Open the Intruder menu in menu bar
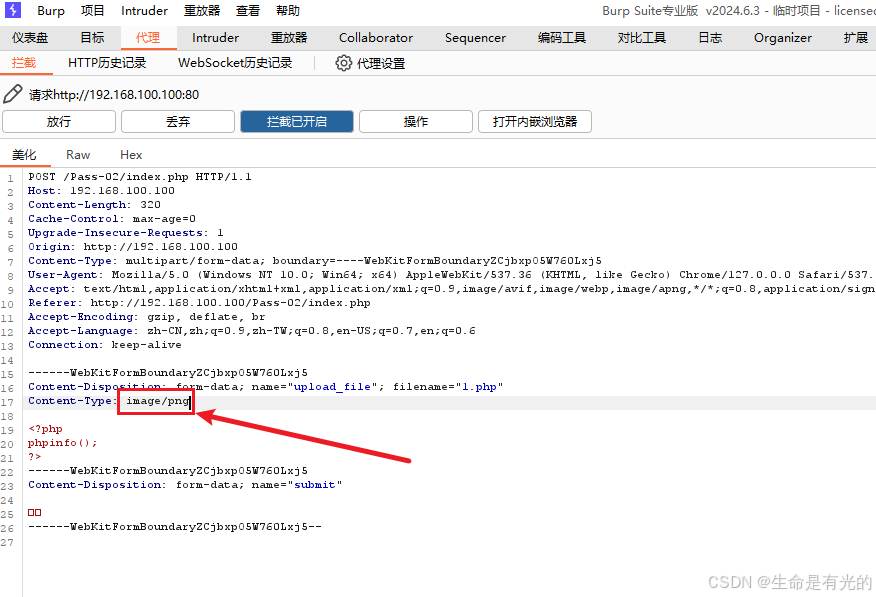This screenshot has width=876, height=597. coord(144,11)
